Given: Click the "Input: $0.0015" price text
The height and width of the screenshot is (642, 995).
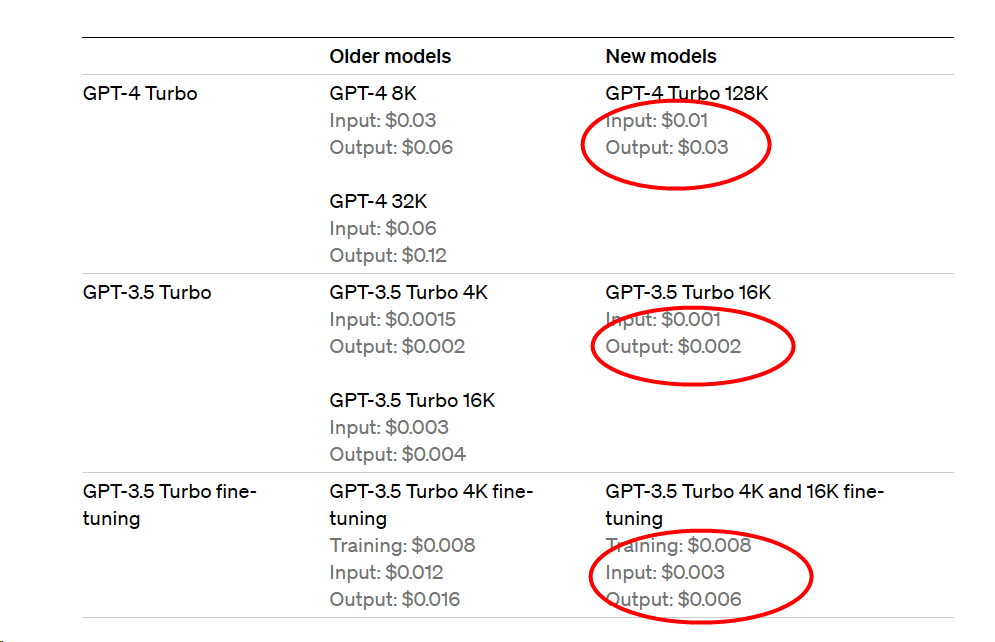Looking at the screenshot, I should pos(393,320).
